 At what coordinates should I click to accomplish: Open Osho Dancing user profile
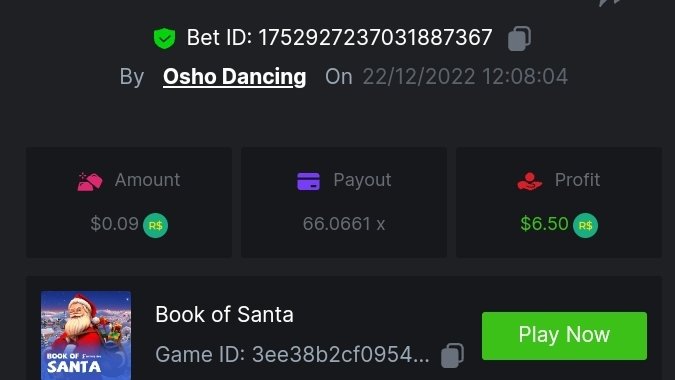pyautogui.click(x=235, y=77)
